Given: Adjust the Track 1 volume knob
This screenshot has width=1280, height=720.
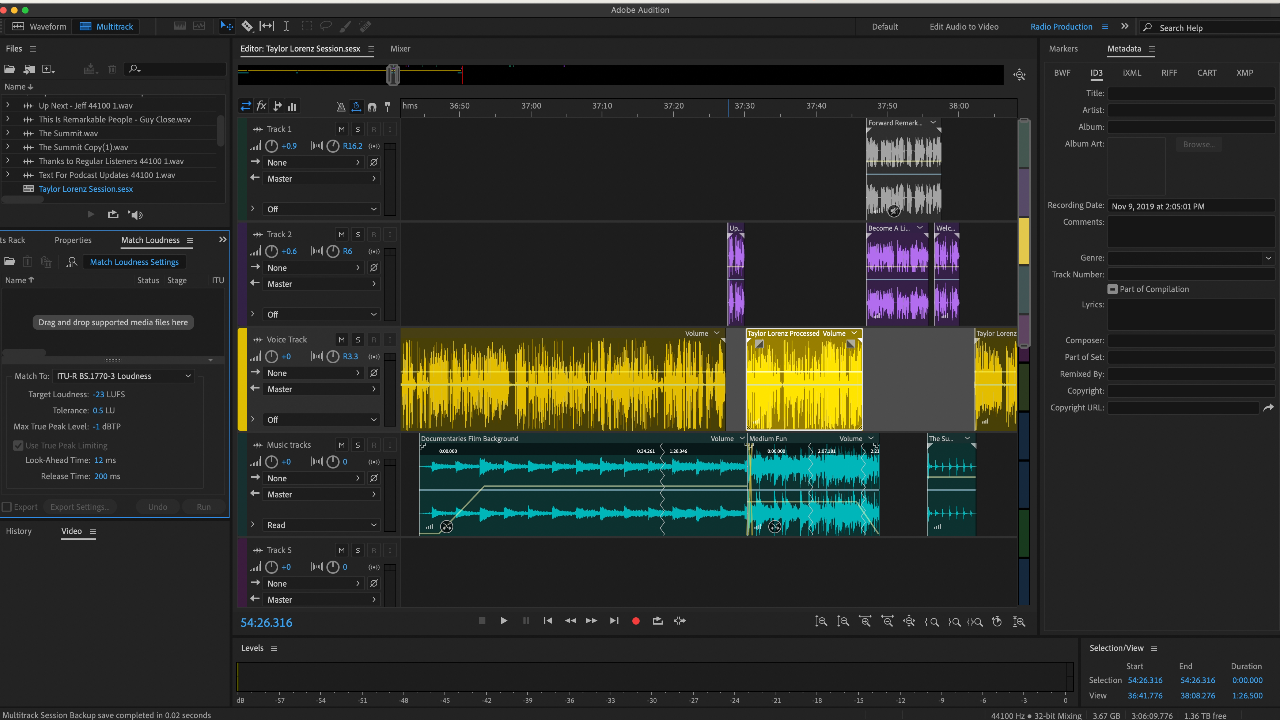Looking at the screenshot, I should click(271, 146).
